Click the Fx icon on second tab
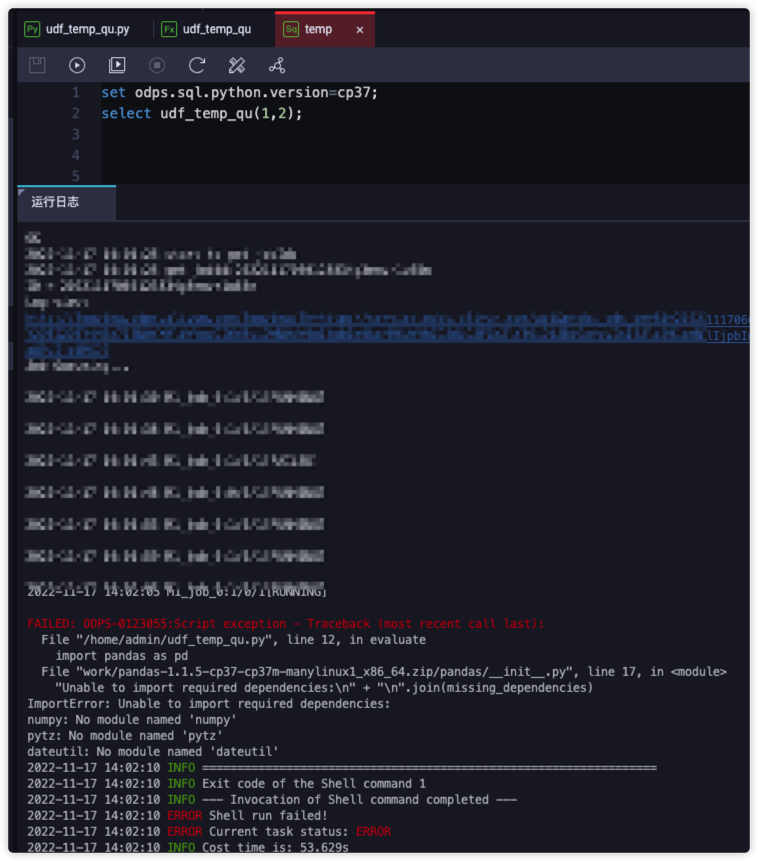This screenshot has width=758, height=861. (x=169, y=29)
